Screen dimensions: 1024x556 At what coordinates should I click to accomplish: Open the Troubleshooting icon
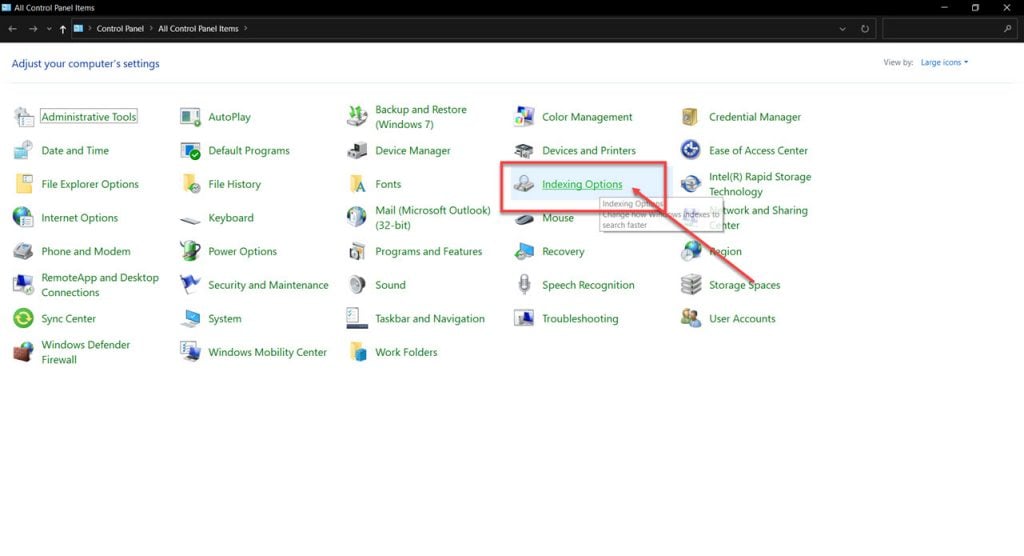click(524, 319)
